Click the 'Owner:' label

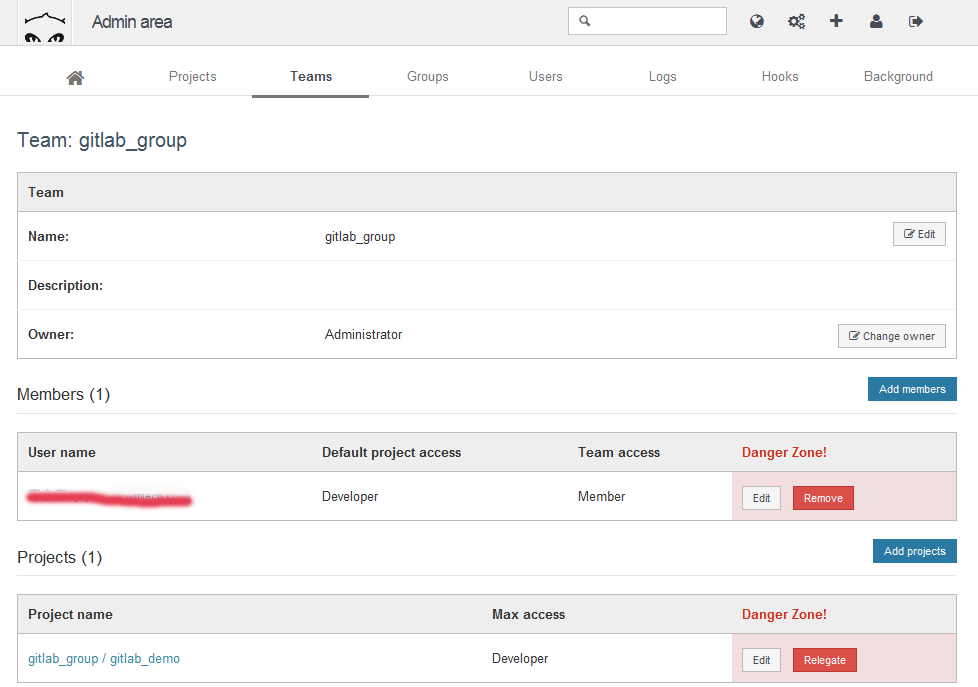click(x=51, y=334)
